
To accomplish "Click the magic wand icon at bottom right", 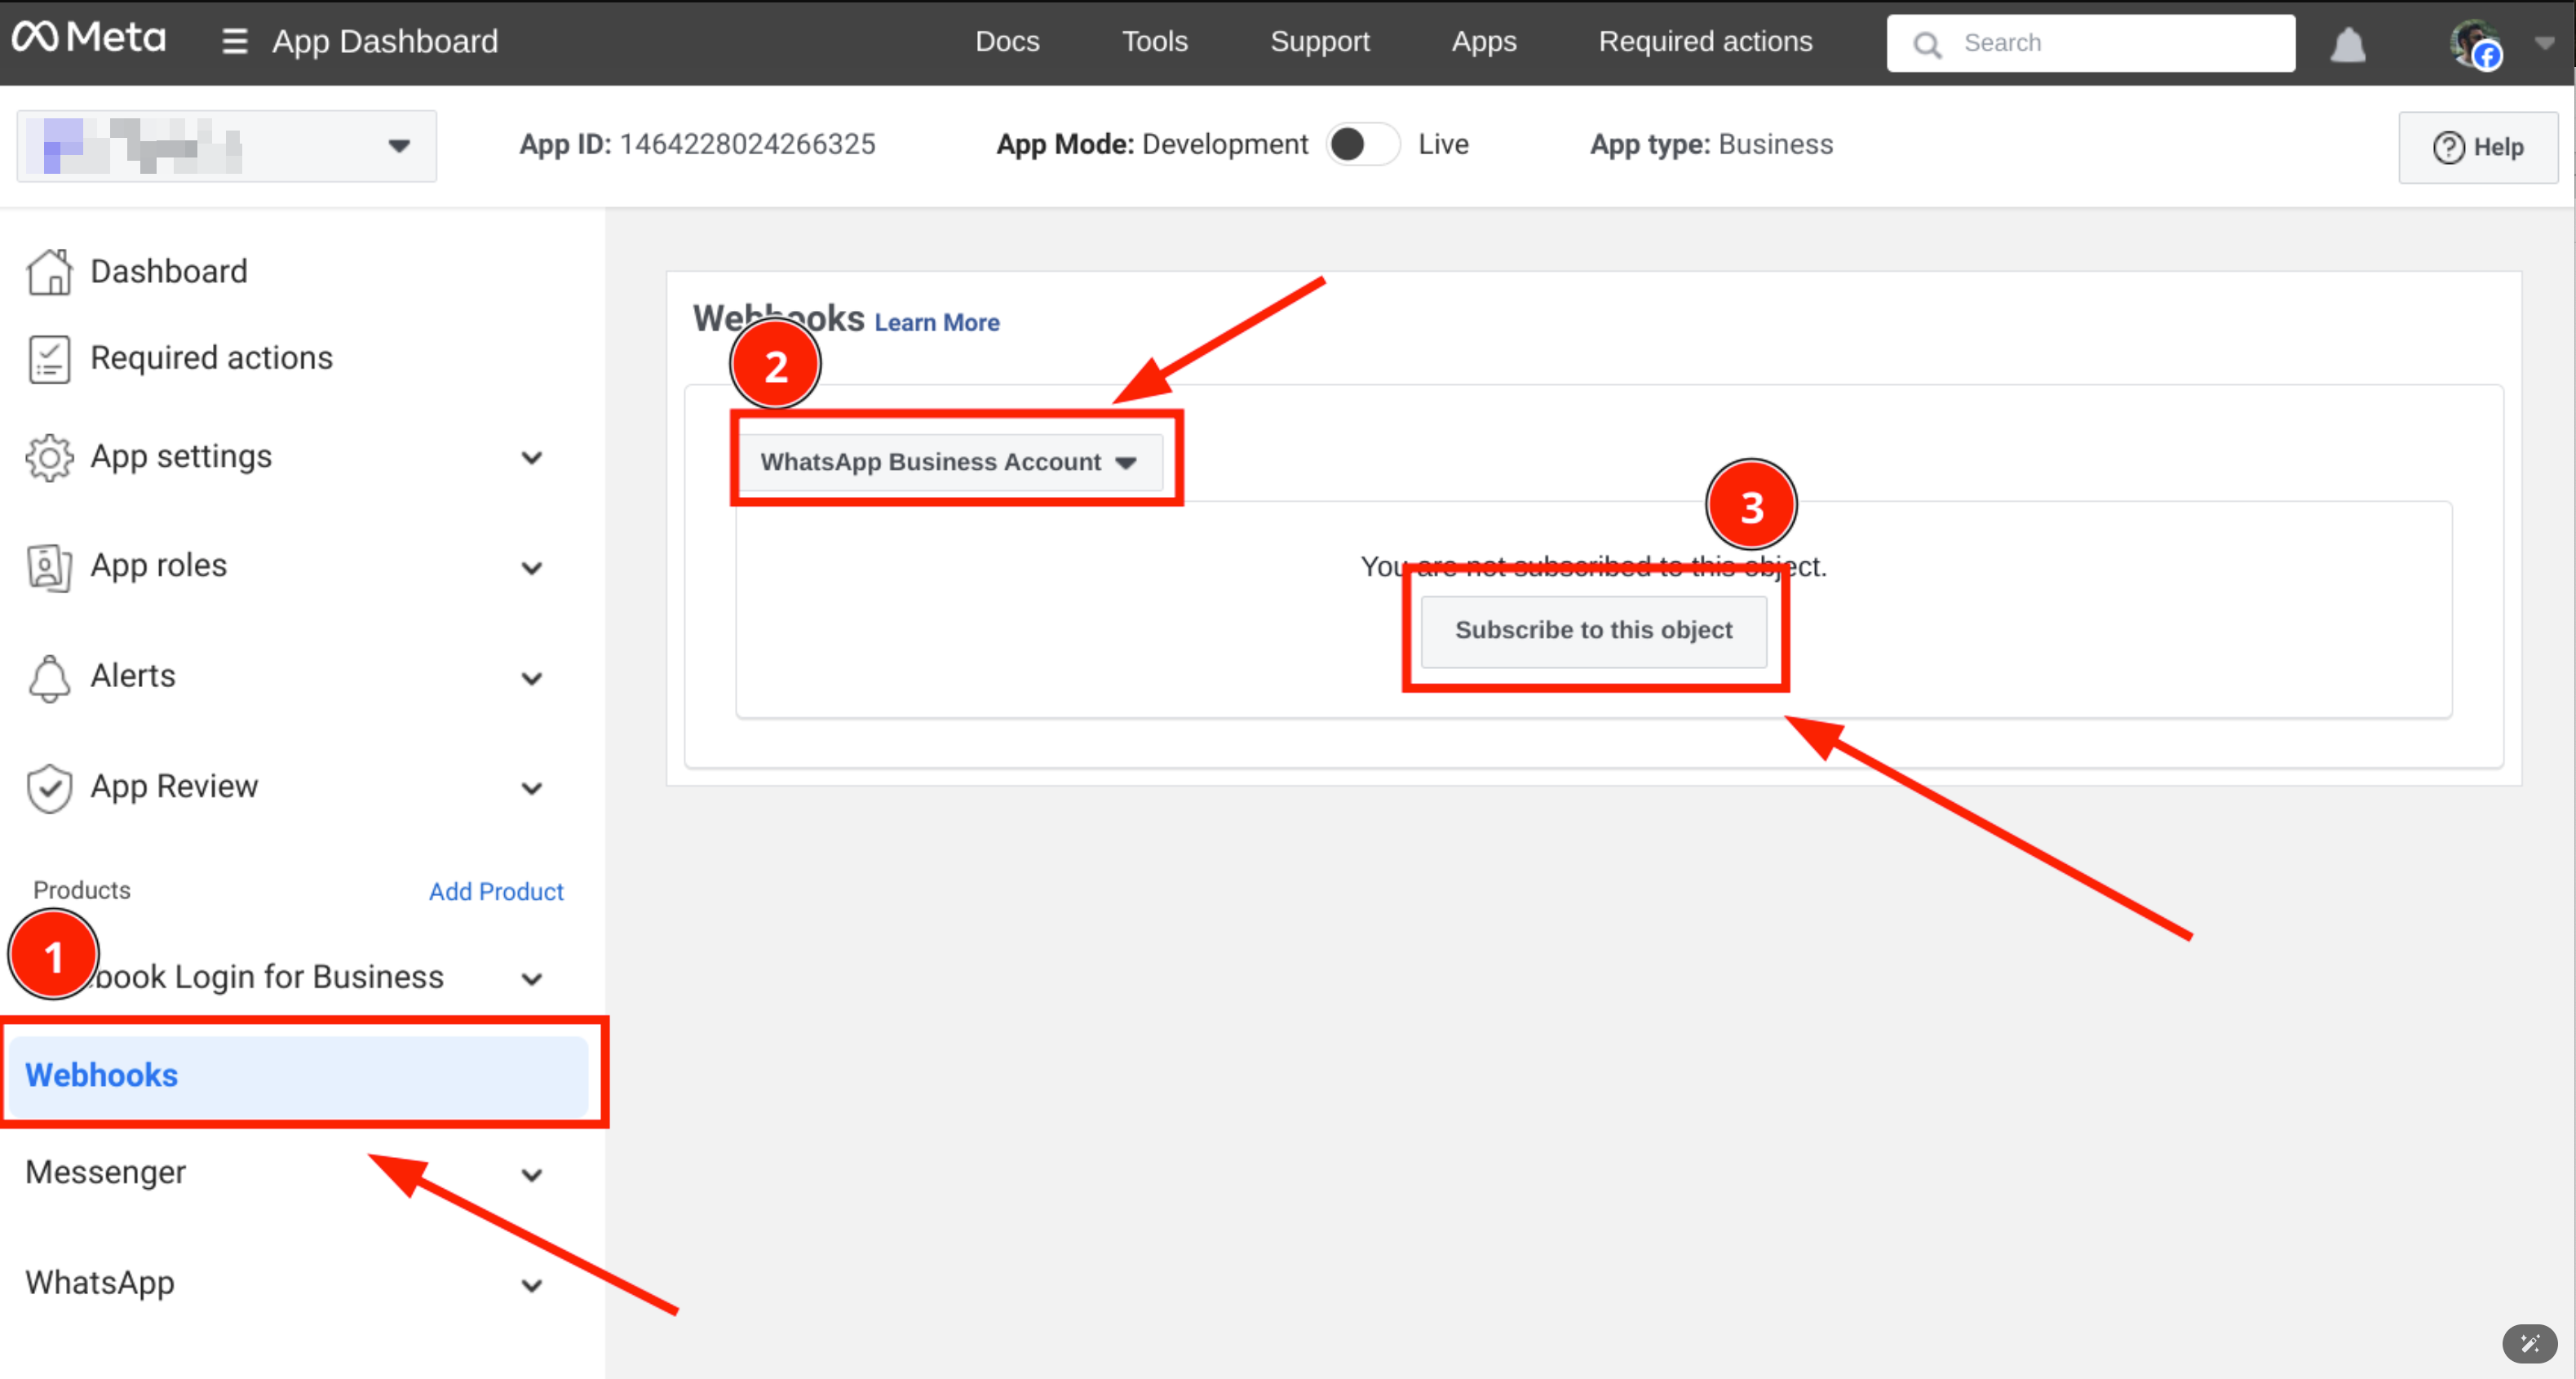I will coord(2530,1343).
